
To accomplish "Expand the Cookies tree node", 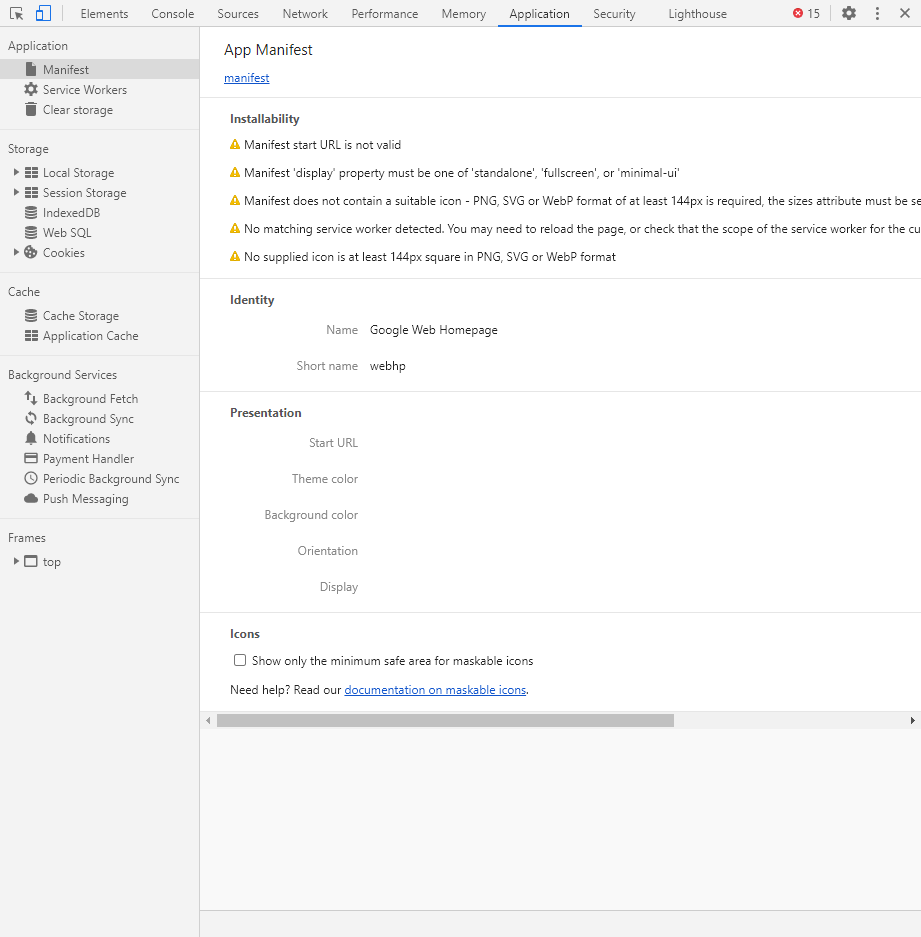I will [x=16, y=253].
